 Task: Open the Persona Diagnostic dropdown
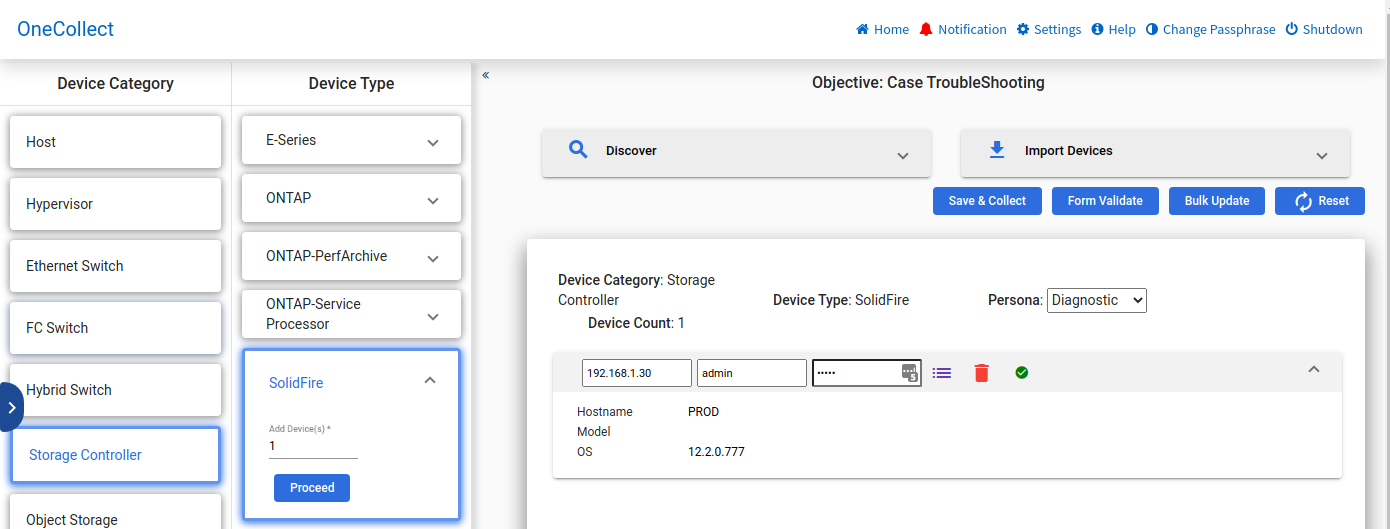point(1097,300)
